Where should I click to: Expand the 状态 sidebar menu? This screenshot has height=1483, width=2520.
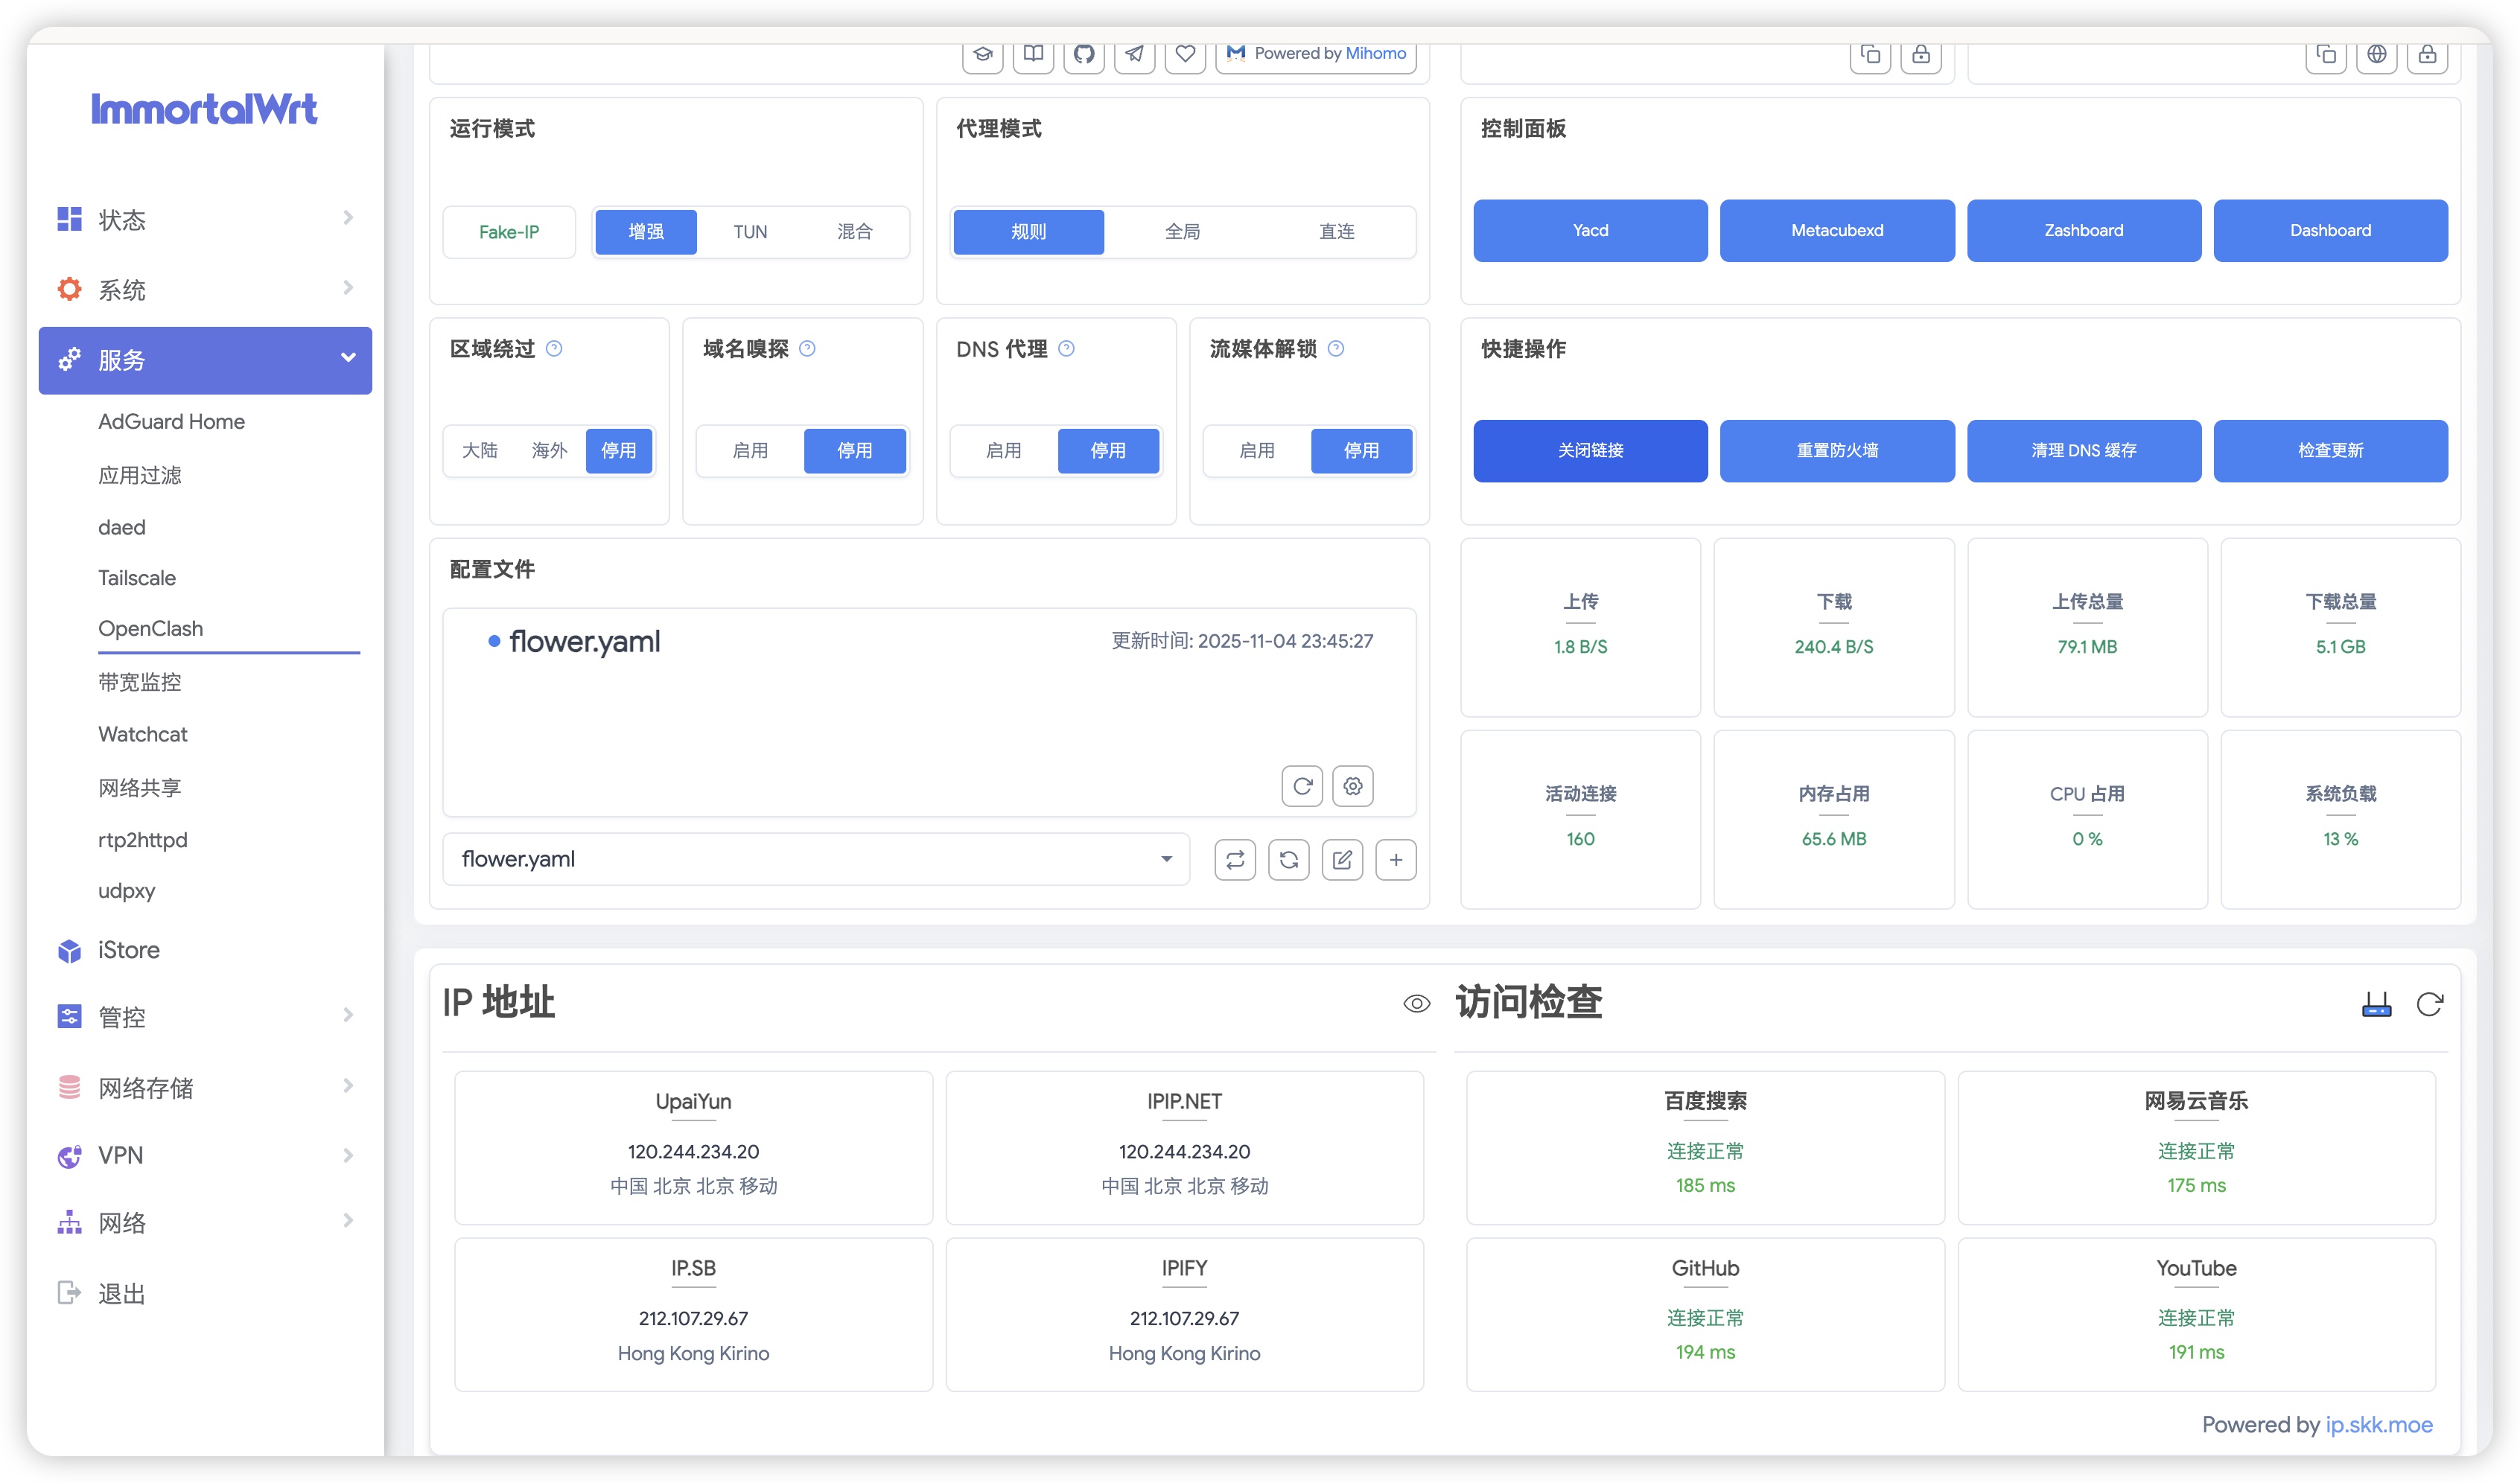coord(205,219)
